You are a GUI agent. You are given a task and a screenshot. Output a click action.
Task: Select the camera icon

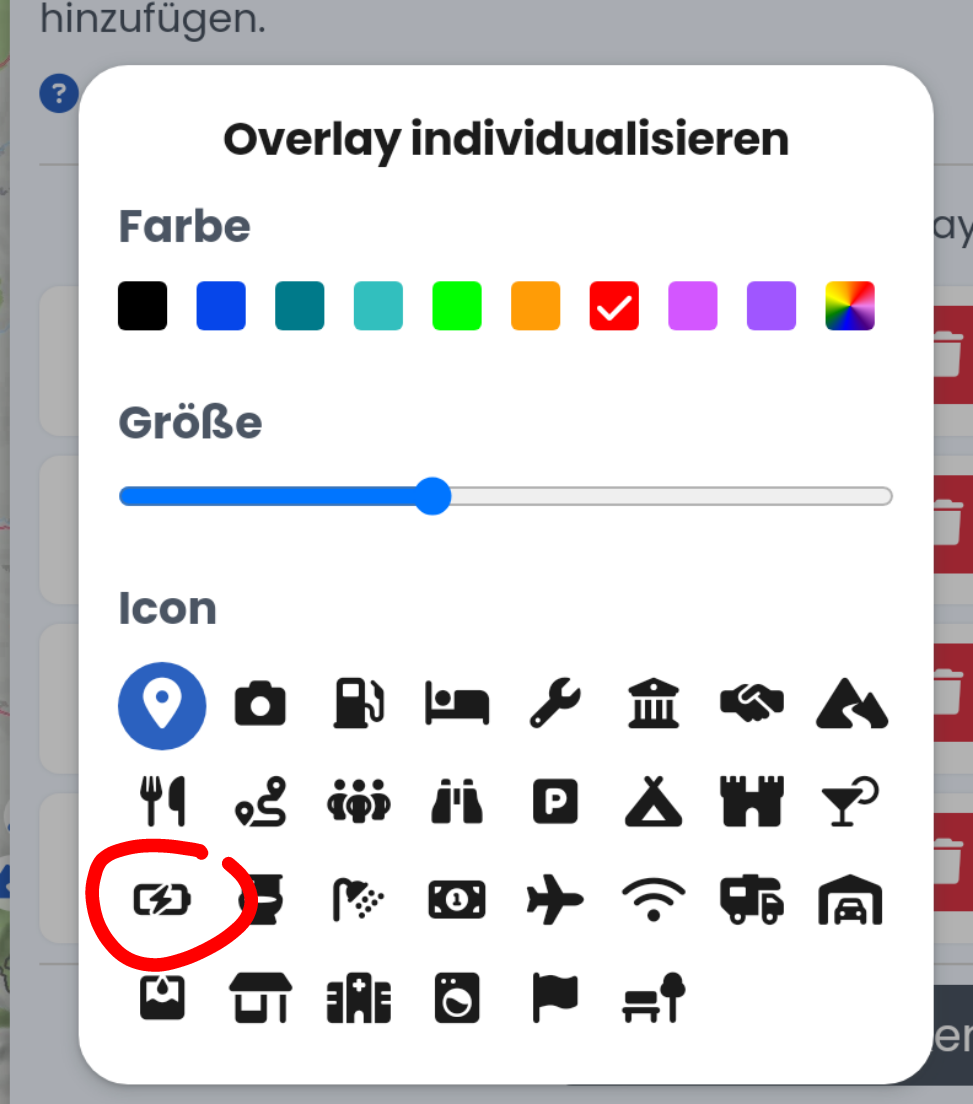tap(260, 703)
